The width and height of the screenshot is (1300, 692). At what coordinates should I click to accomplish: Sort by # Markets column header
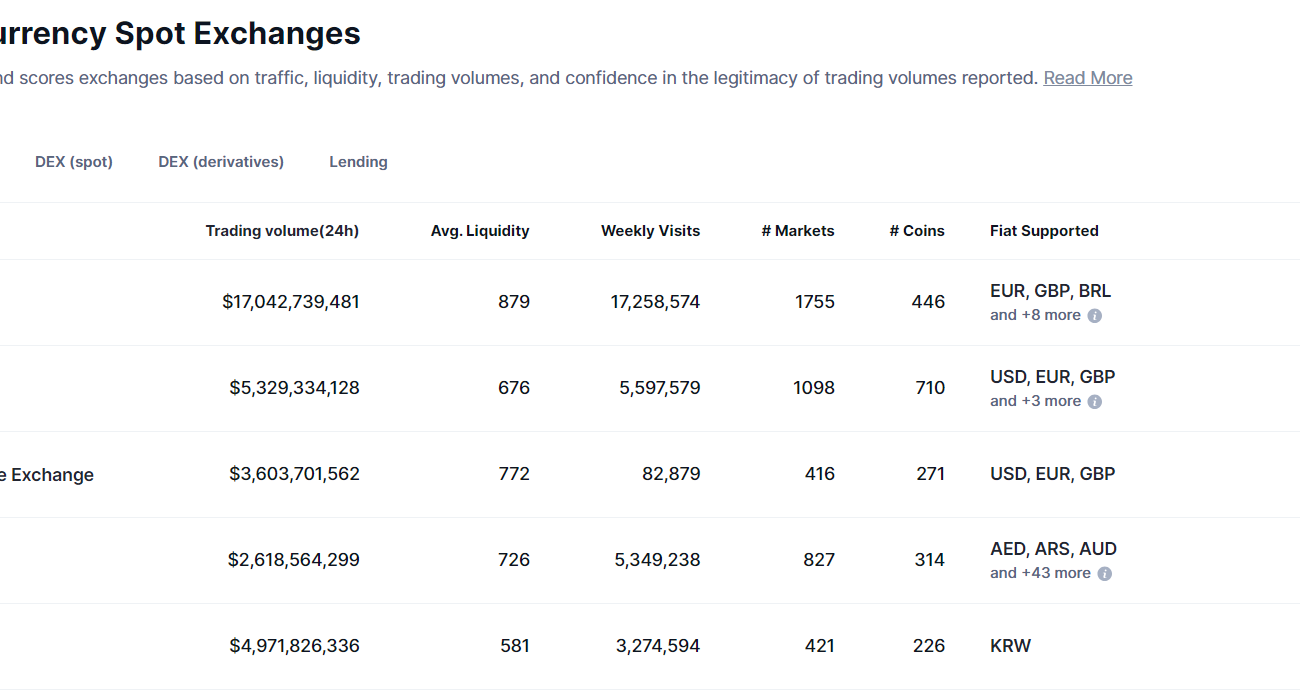(x=797, y=231)
